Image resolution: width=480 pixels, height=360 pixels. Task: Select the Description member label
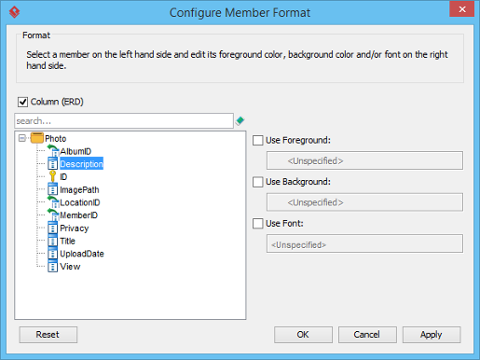(x=82, y=164)
